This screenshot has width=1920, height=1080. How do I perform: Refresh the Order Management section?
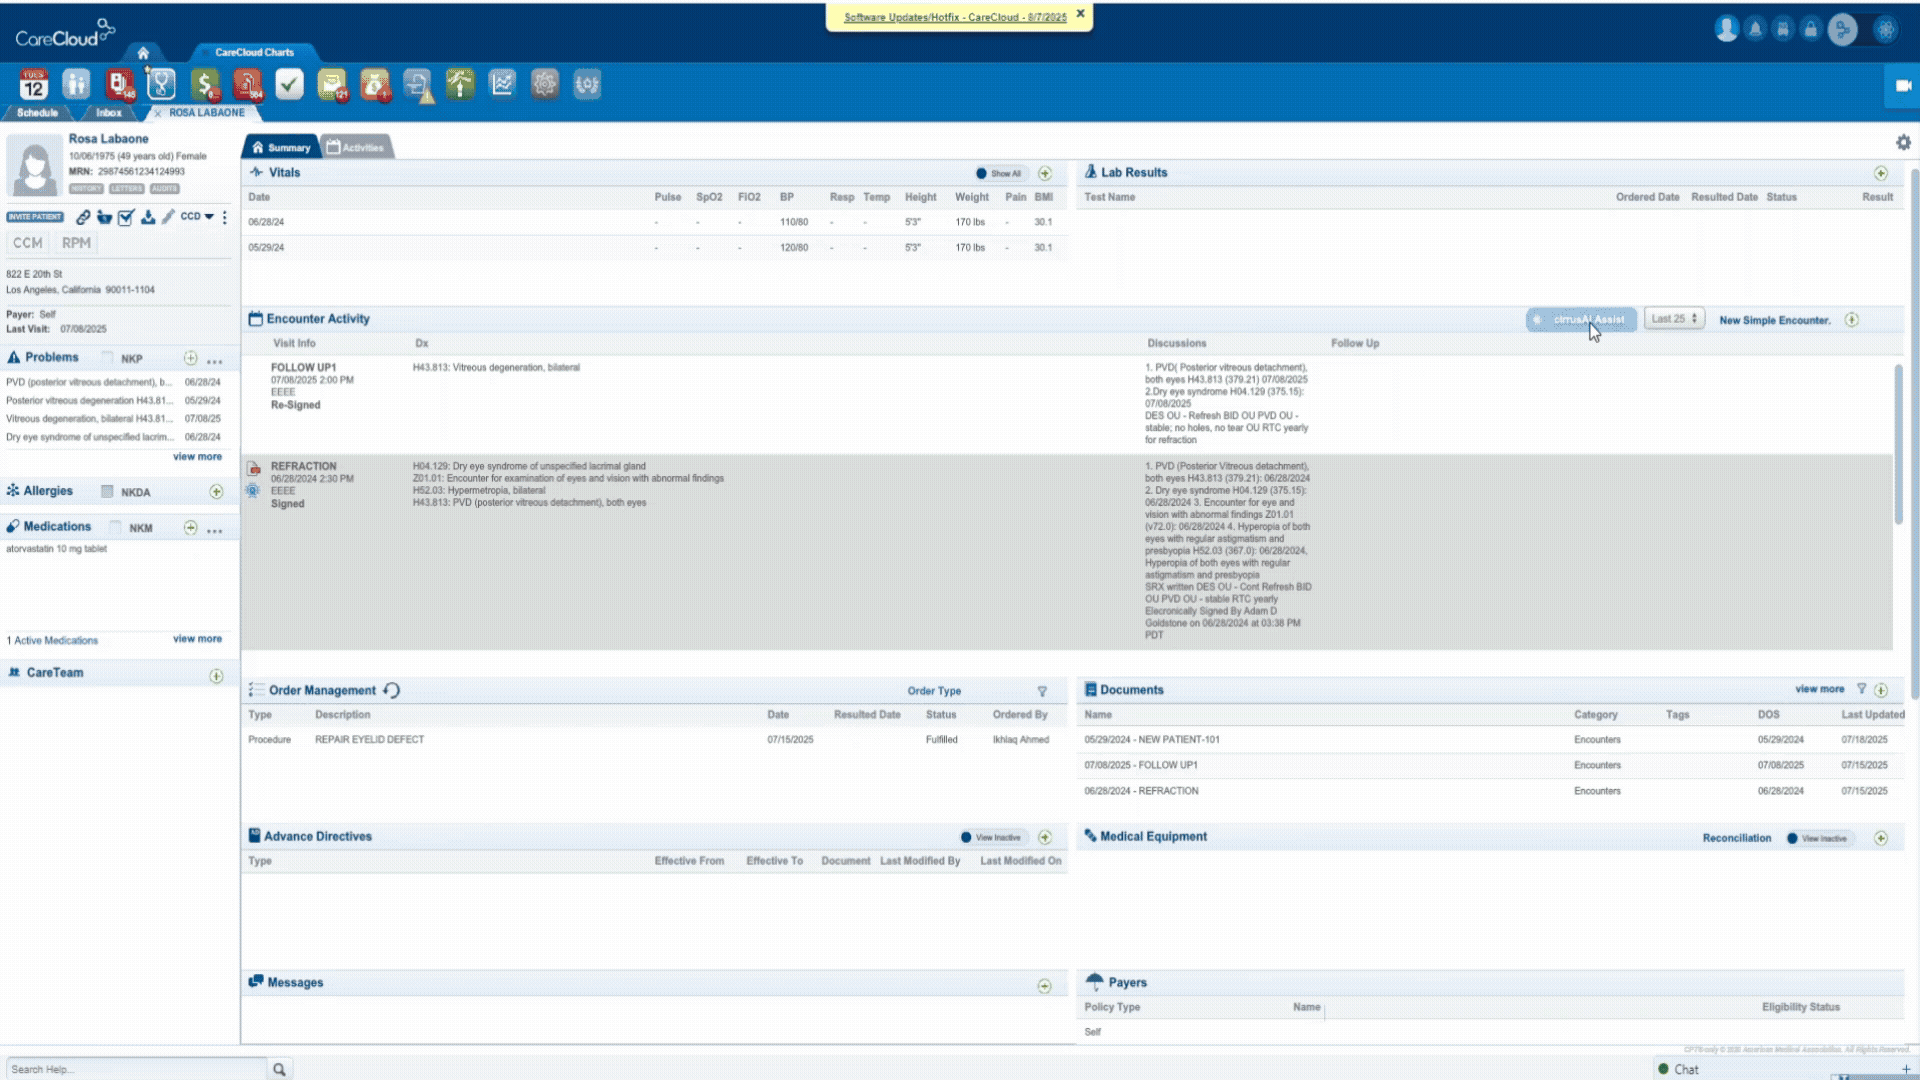pos(392,691)
